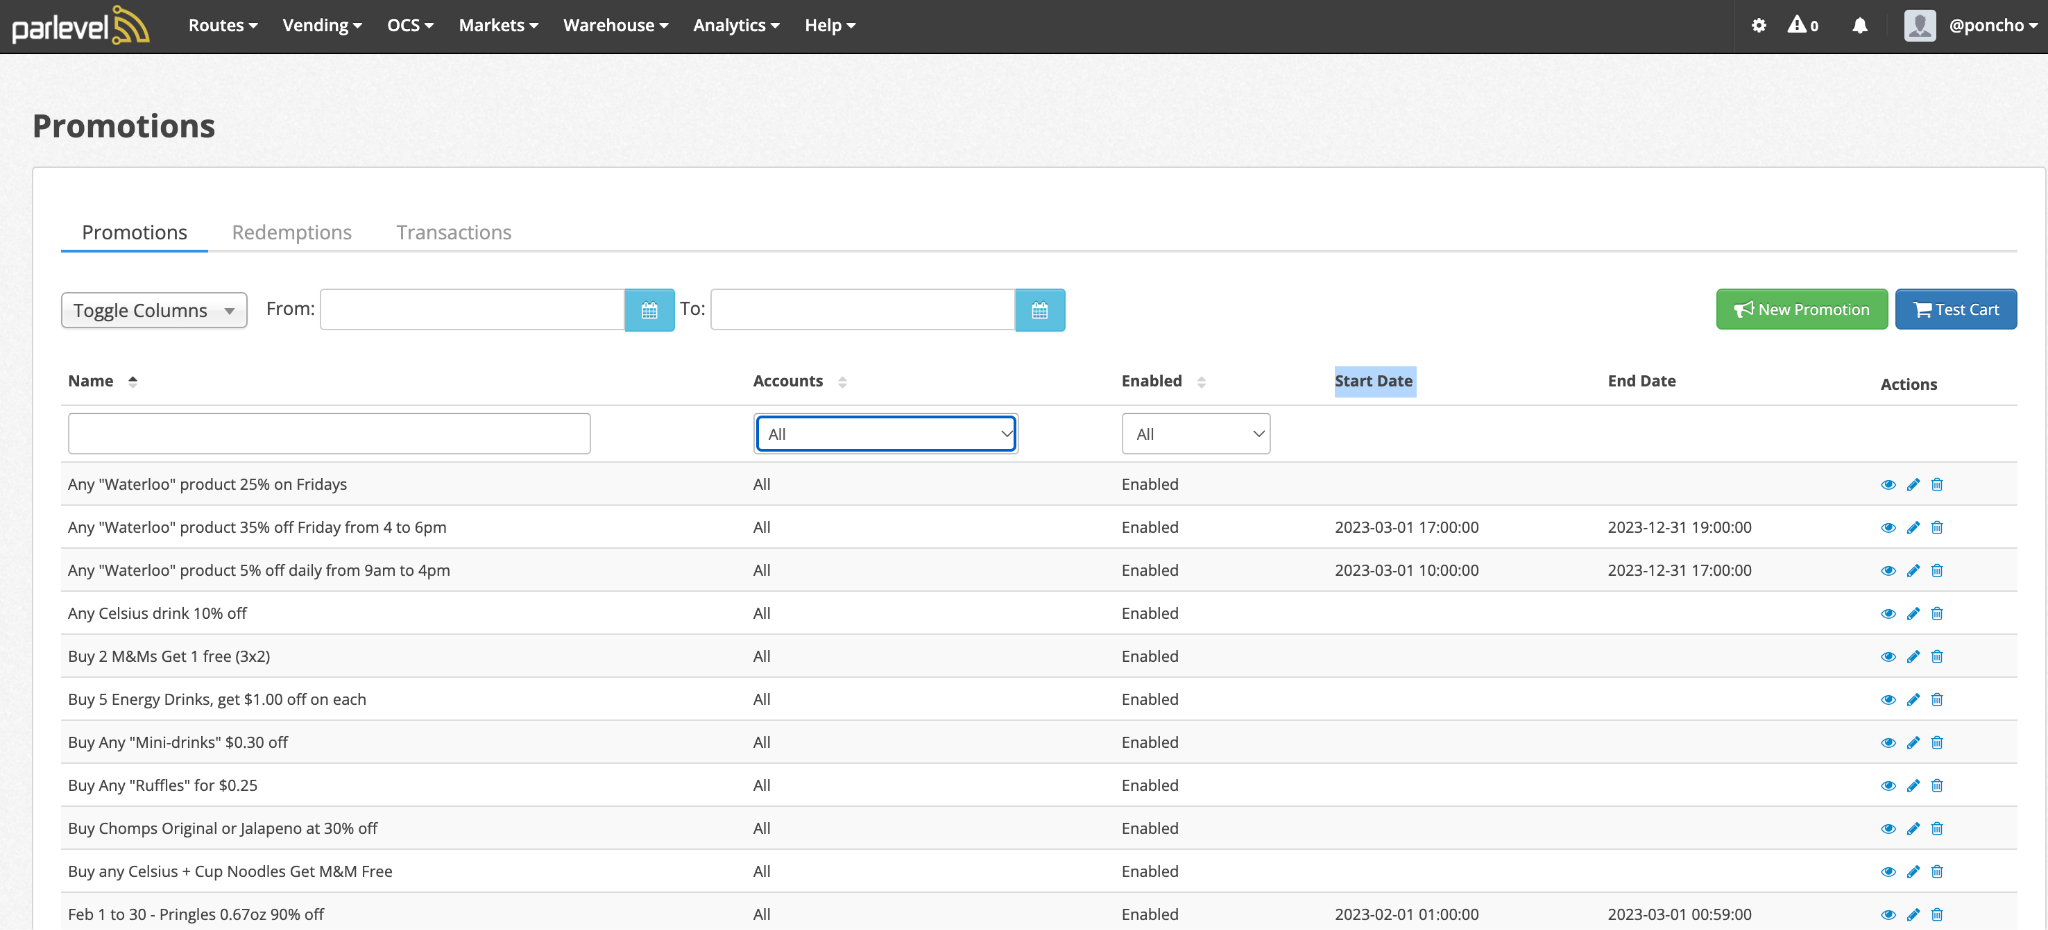Edit Feb 1 to 30 Pringles promotion
The width and height of the screenshot is (2048, 930).
pos(1913,914)
